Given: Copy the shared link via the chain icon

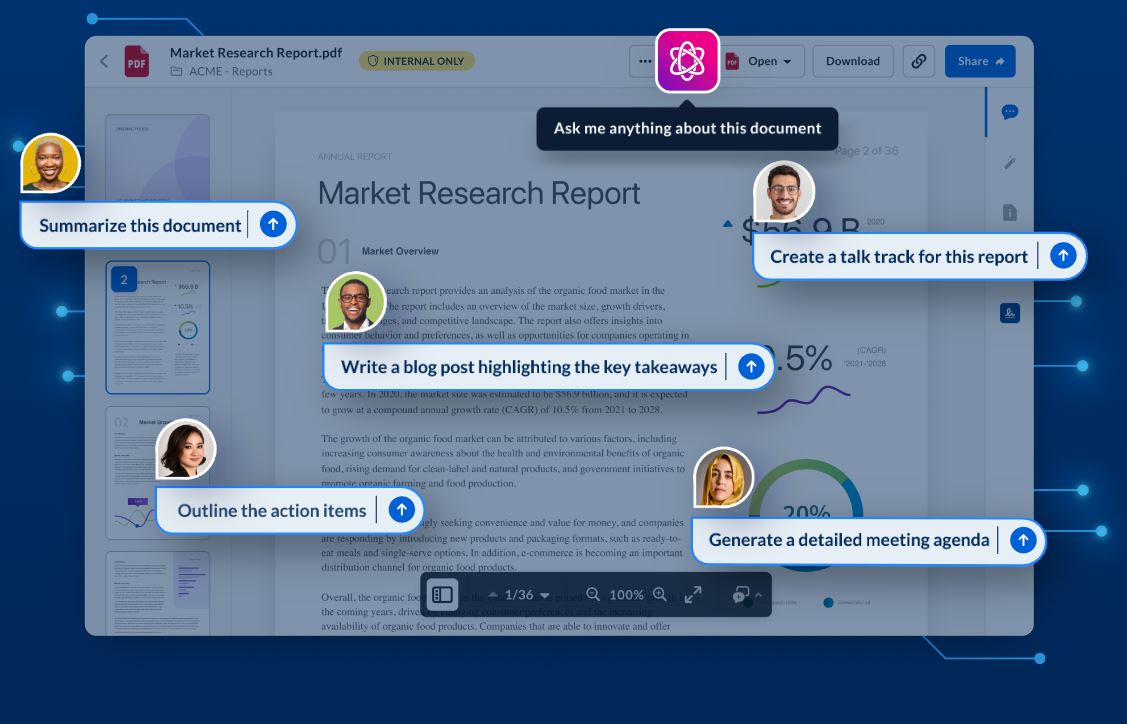Looking at the screenshot, I should point(919,61).
